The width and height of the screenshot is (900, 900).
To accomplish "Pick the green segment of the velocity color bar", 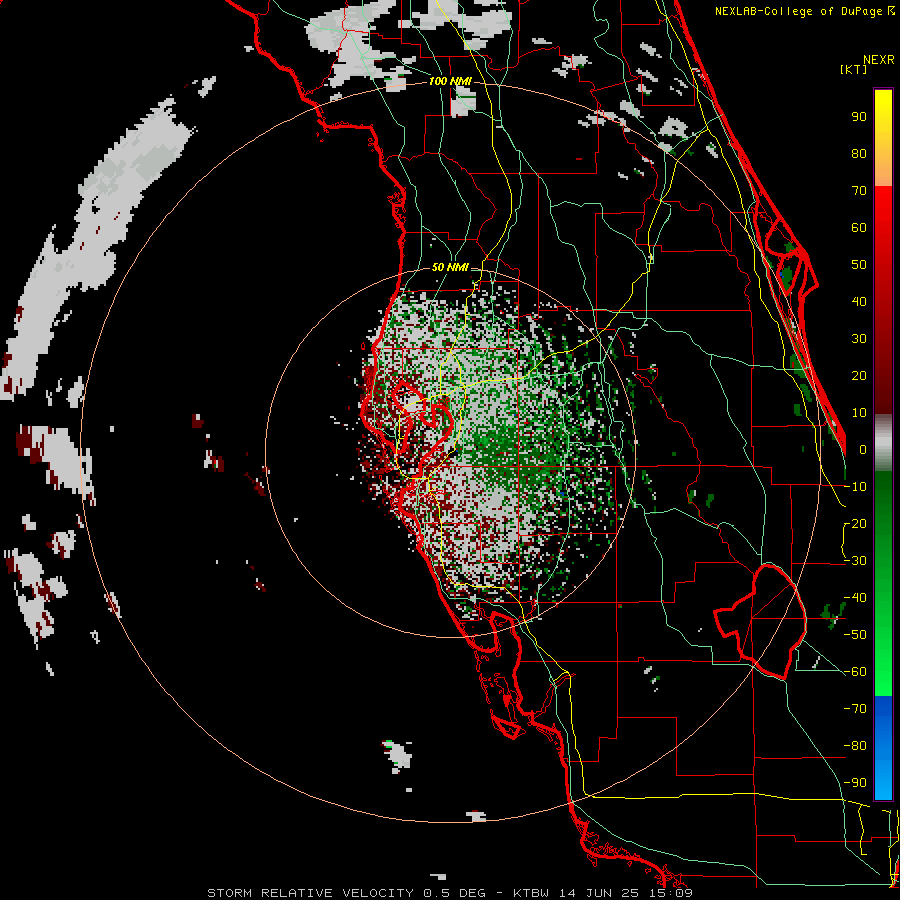I will pos(883,584).
